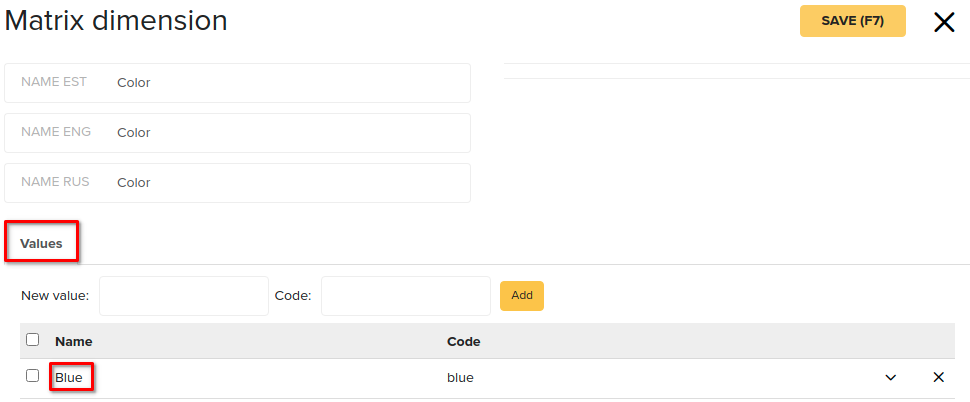The width and height of the screenshot is (970, 402).
Task: Toggle the select-all checkbox in header
Action: [32, 340]
